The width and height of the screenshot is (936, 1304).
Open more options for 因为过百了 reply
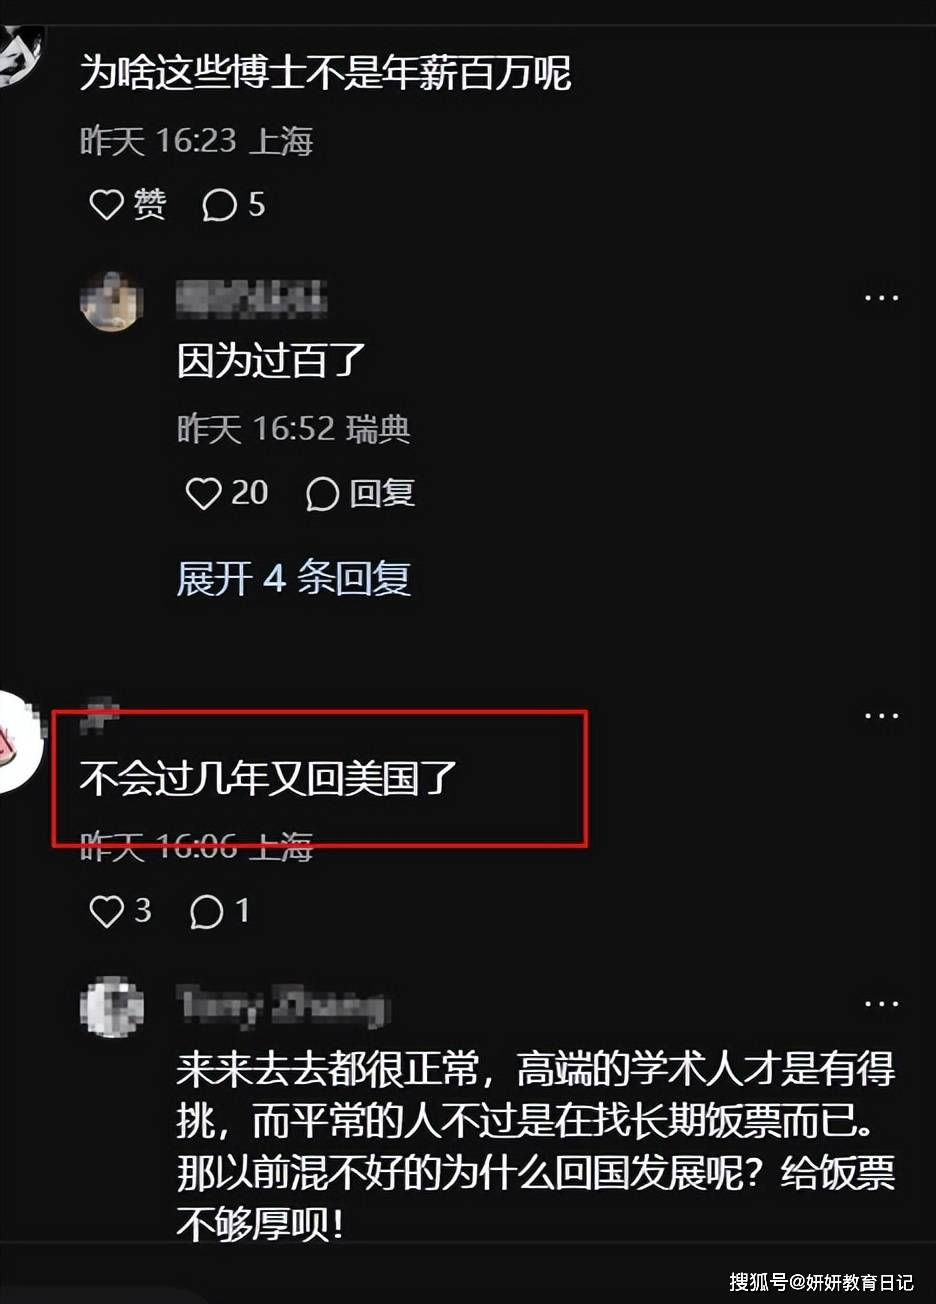[881, 298]
